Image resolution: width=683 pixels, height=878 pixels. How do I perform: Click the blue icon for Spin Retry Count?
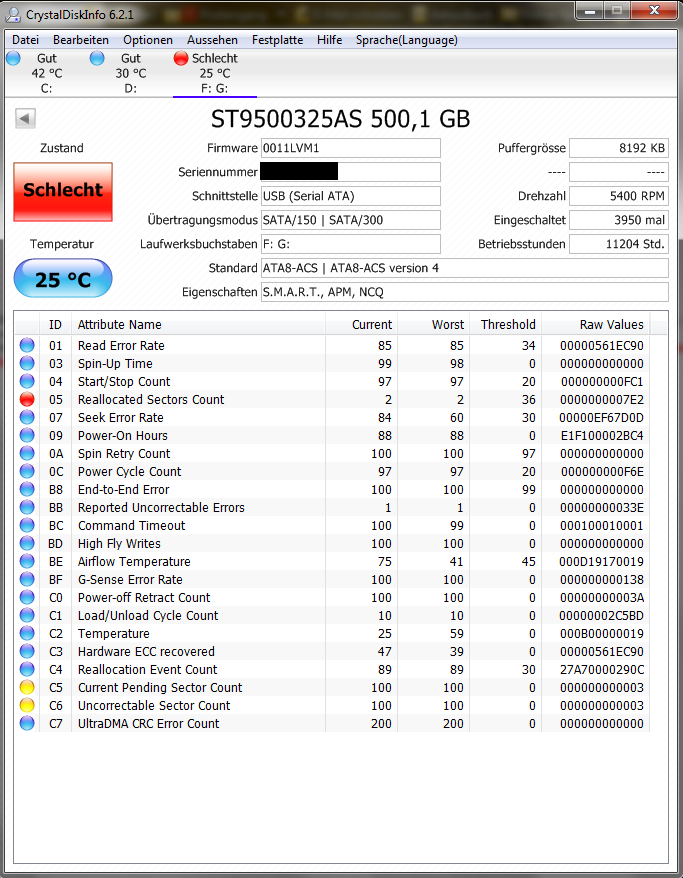pos(27,454)
